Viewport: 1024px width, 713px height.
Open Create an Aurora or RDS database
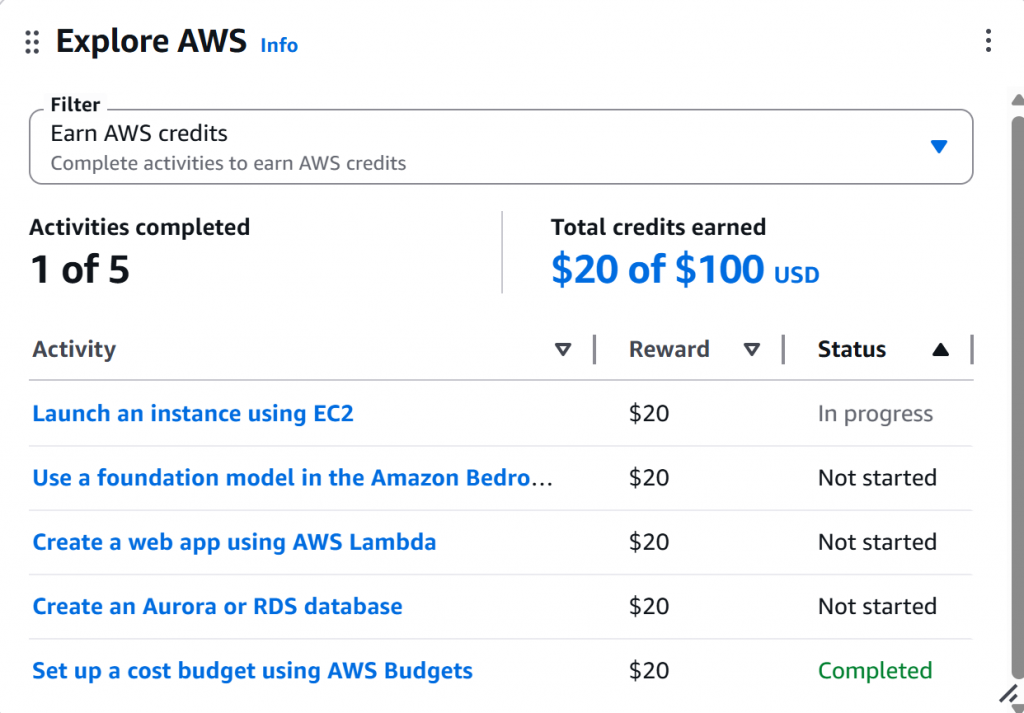pos(217,606)
